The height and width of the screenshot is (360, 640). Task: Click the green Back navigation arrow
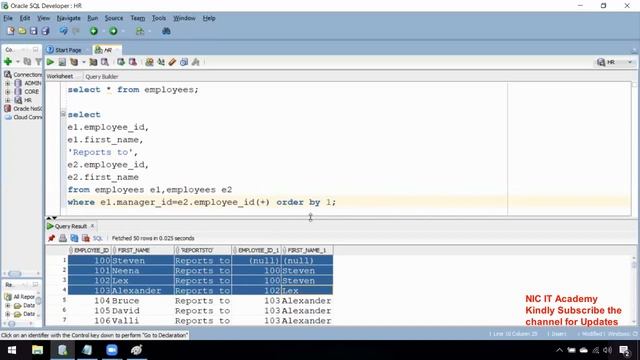[x=94, y=31]
